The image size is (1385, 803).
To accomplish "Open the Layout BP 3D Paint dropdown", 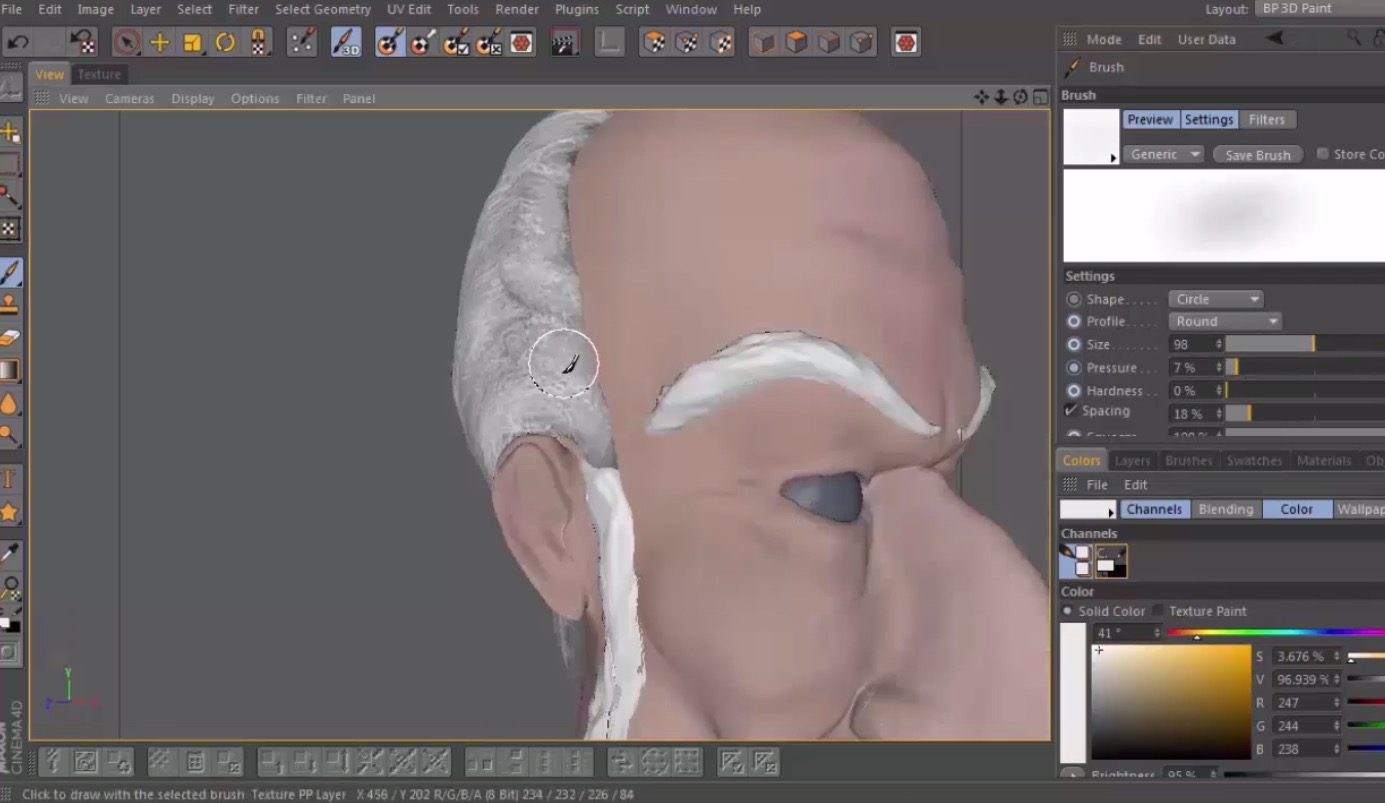I will [x=1320, y=8].
